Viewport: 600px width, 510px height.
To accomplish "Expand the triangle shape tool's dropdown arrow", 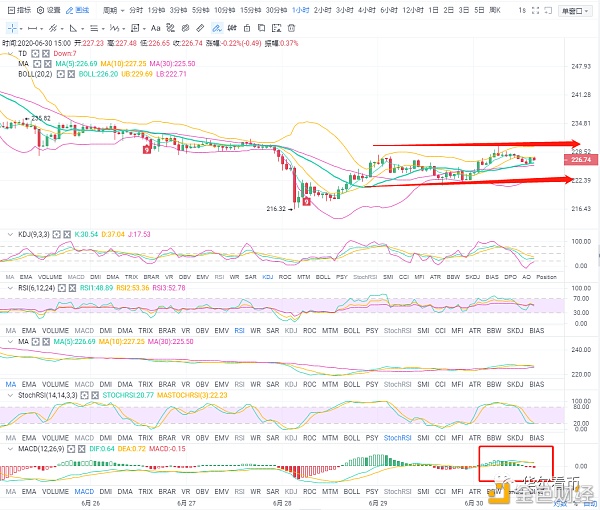I will [x=82, y=29].
